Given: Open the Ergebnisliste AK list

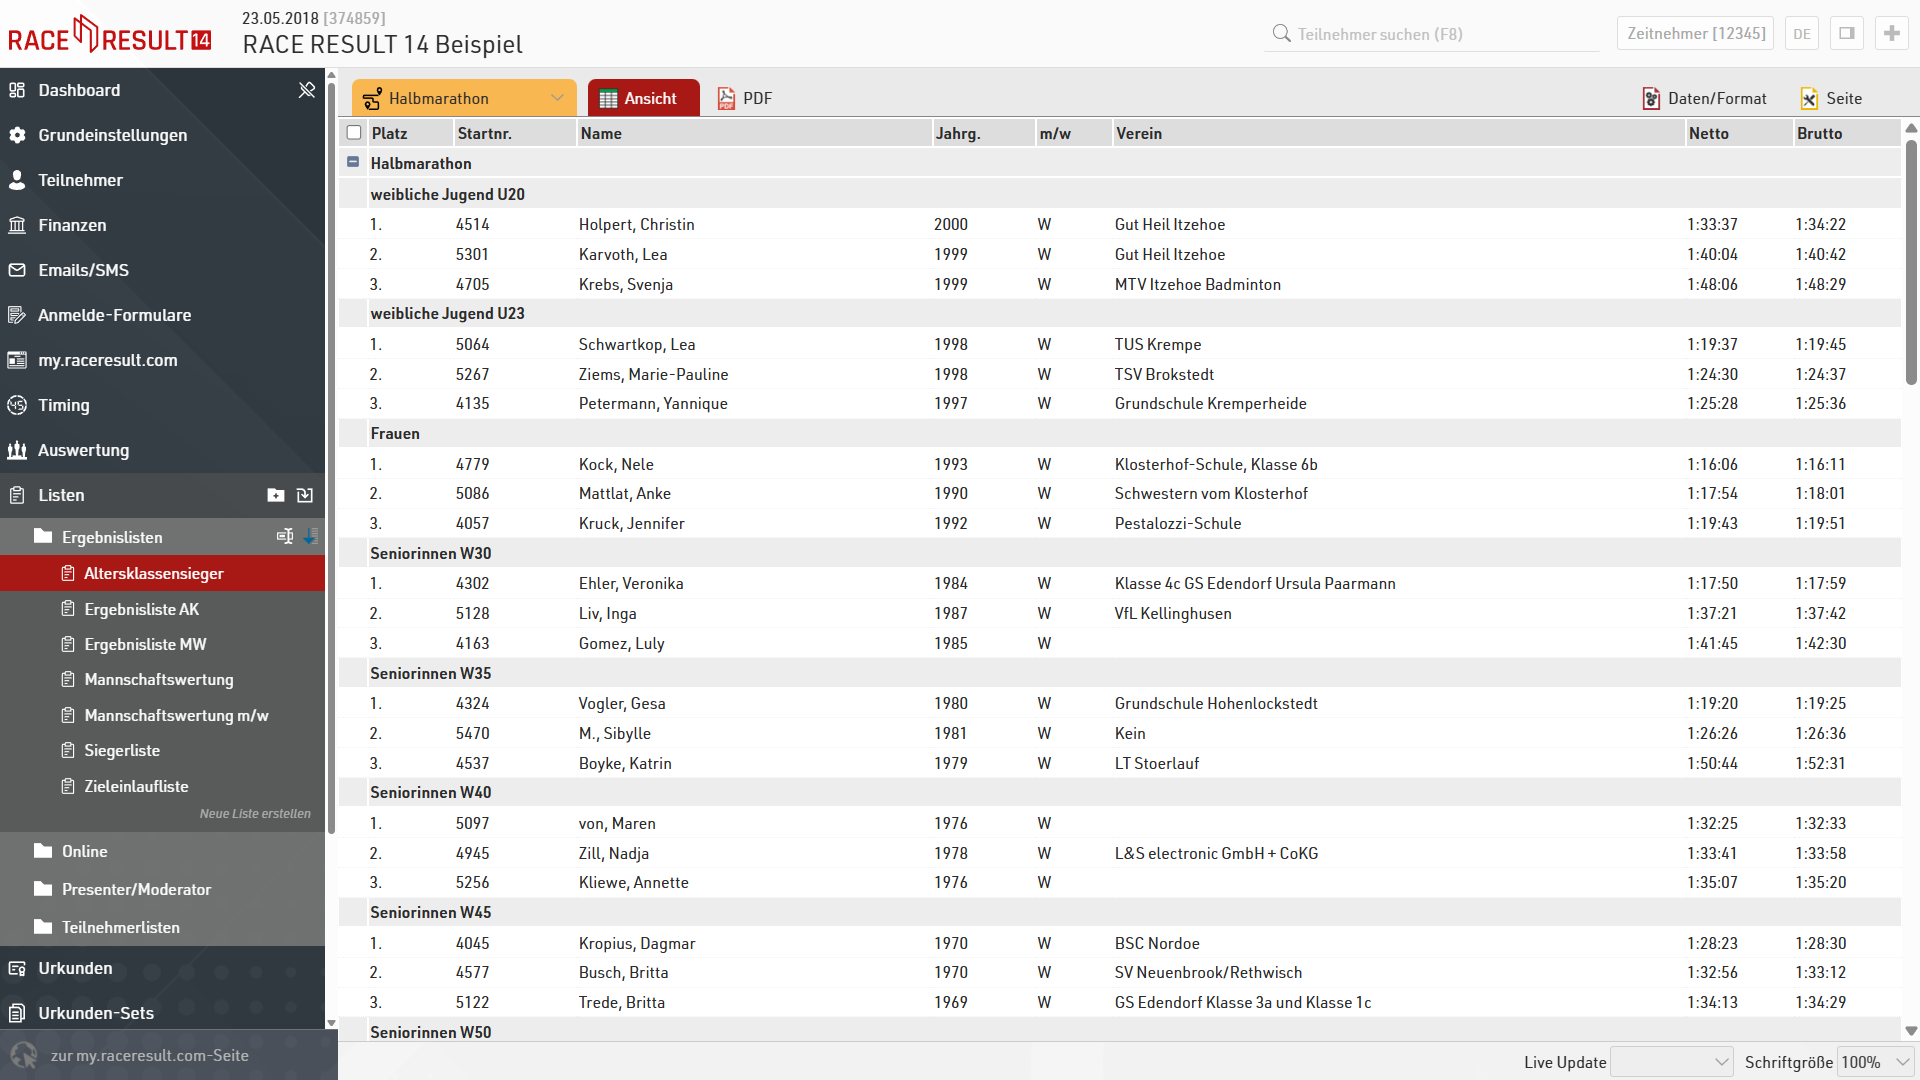Looking at the screenshot, I should pos(142,609).
